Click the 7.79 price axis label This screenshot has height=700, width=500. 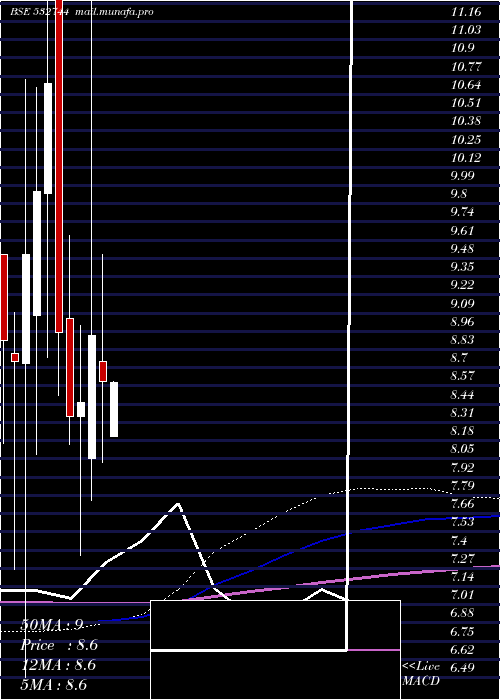click(463, 486)
